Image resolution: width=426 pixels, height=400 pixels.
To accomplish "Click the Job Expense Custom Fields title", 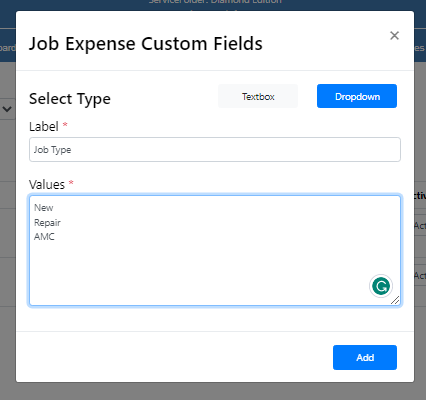I will pyautogui.click(x=146, y=44).
